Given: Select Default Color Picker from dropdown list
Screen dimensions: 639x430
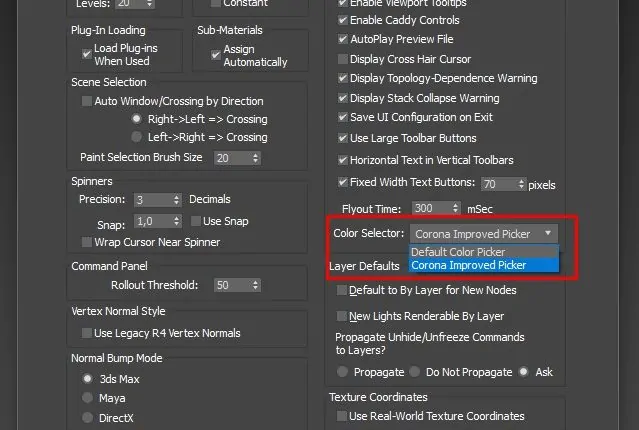Looking at the screenshot, I should click(459, 252).
